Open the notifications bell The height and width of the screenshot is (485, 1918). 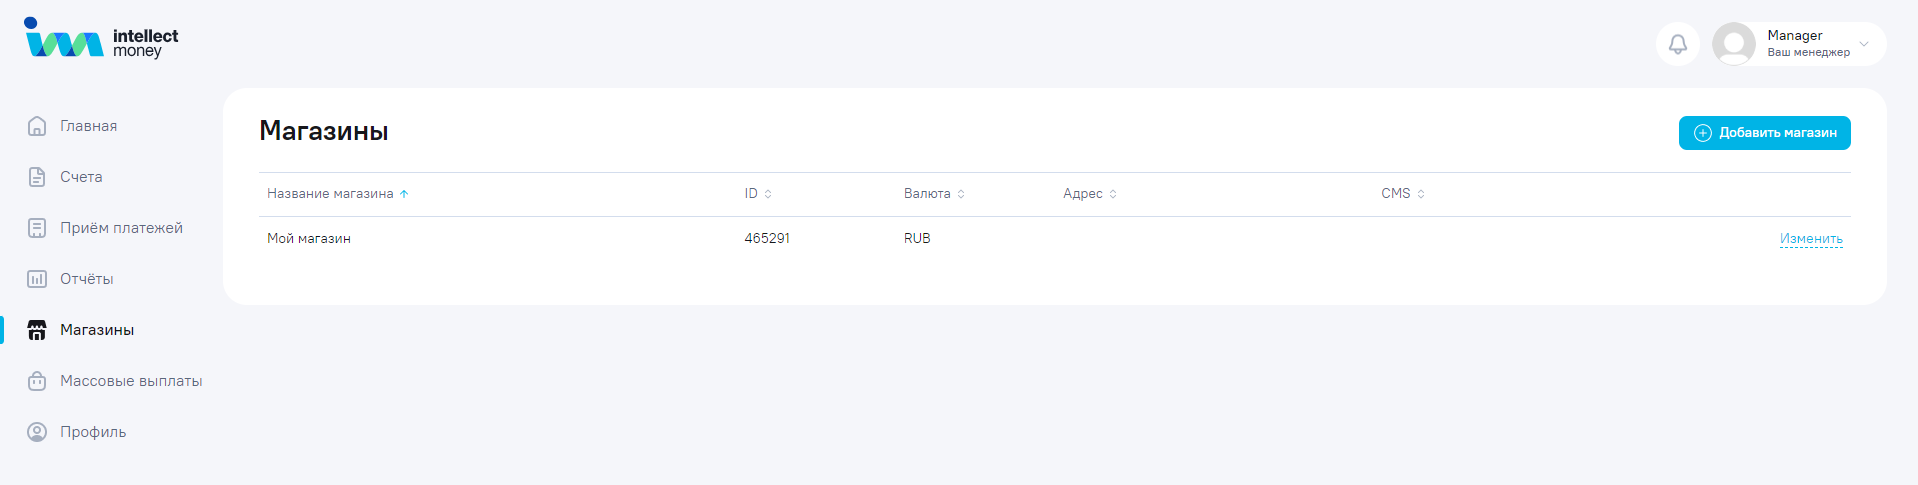pyautogui.click(x=1677, y=44)
